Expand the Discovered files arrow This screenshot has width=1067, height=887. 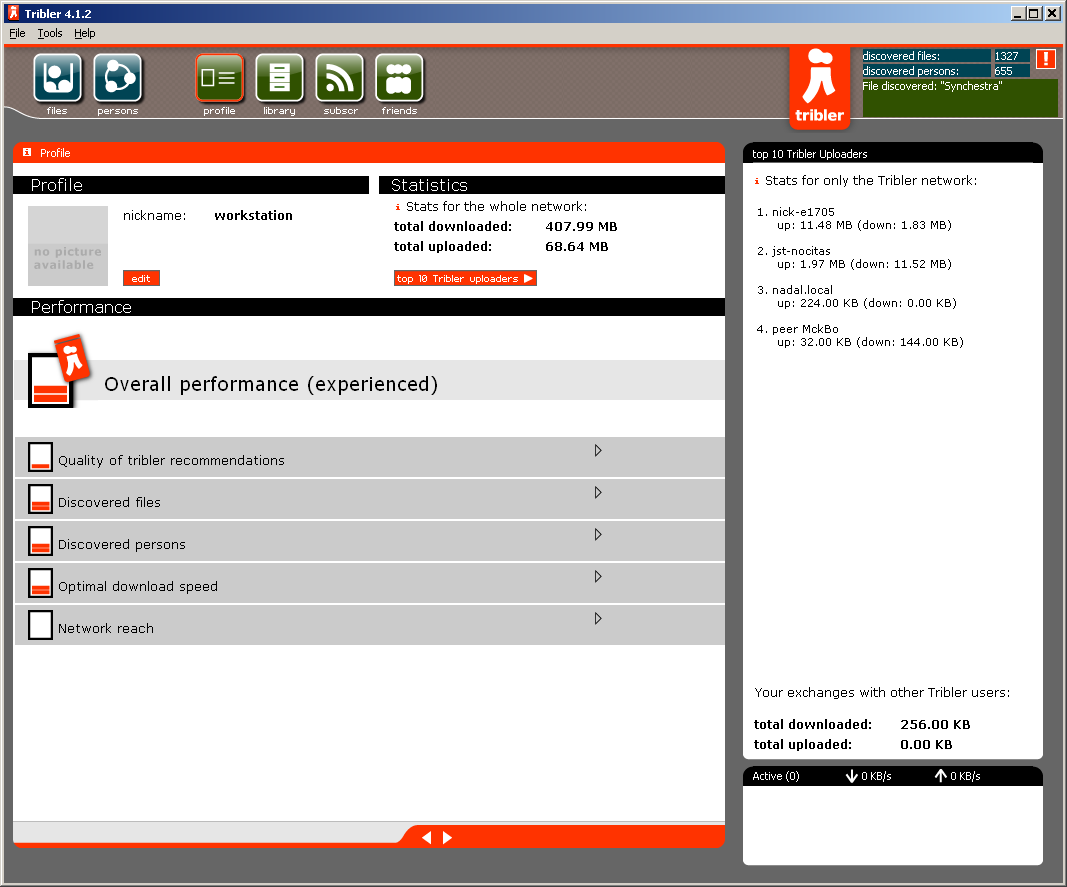pos(597,493)
